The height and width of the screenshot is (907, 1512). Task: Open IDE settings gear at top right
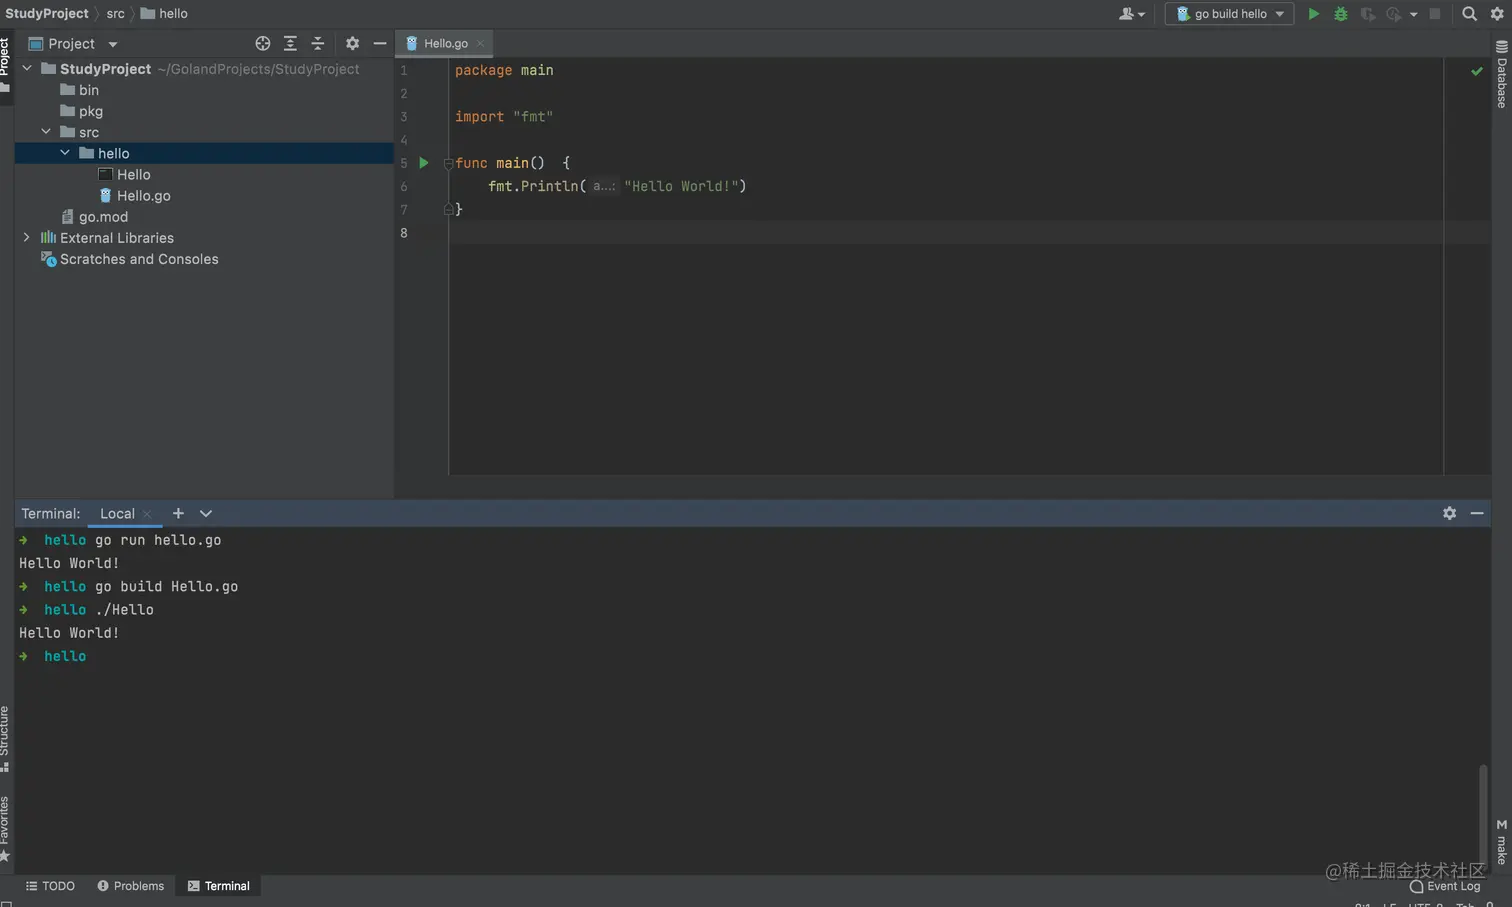1497,14
